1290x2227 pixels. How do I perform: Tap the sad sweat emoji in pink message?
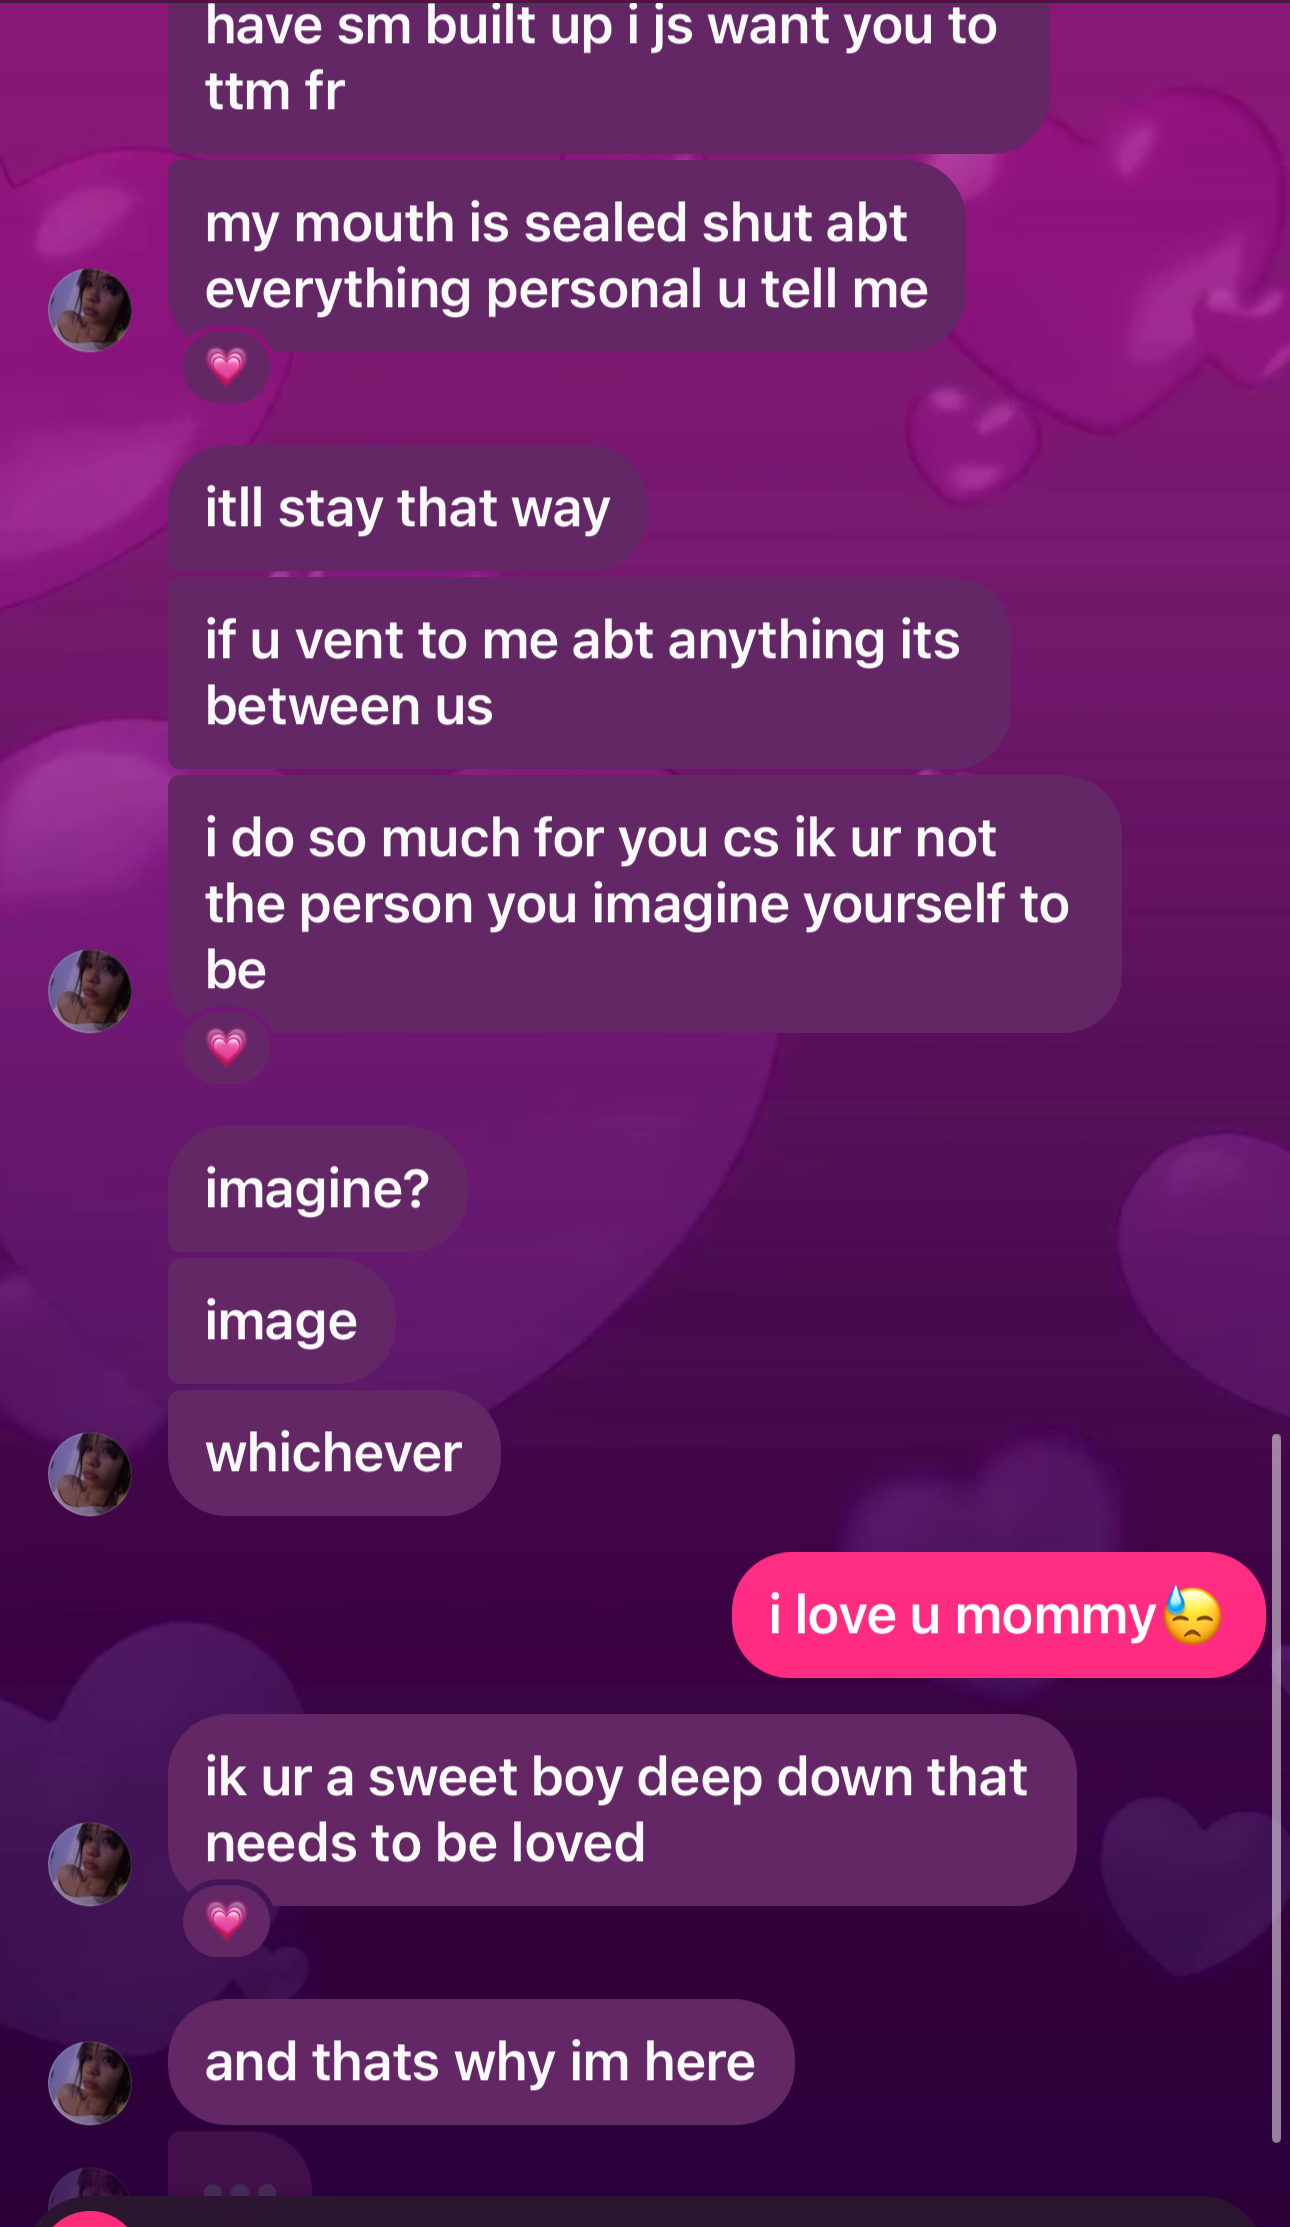point(1193,1615)
